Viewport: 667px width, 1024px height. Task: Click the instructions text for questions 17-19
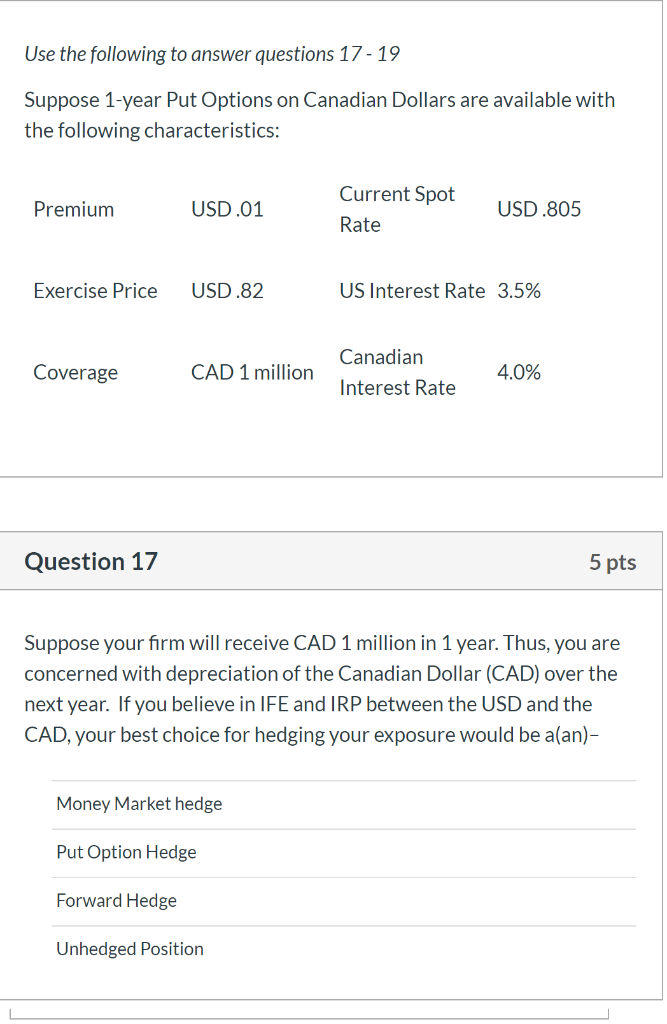coord(213,54)
